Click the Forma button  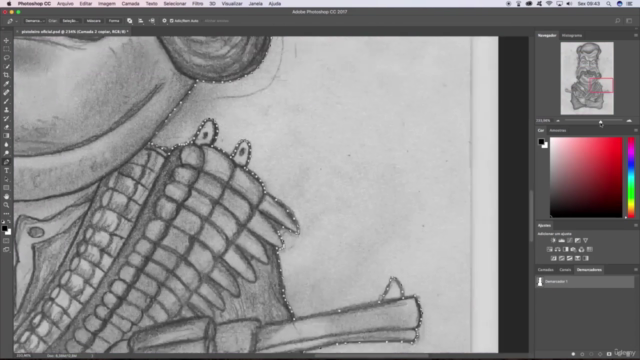(x=114, y=21)
